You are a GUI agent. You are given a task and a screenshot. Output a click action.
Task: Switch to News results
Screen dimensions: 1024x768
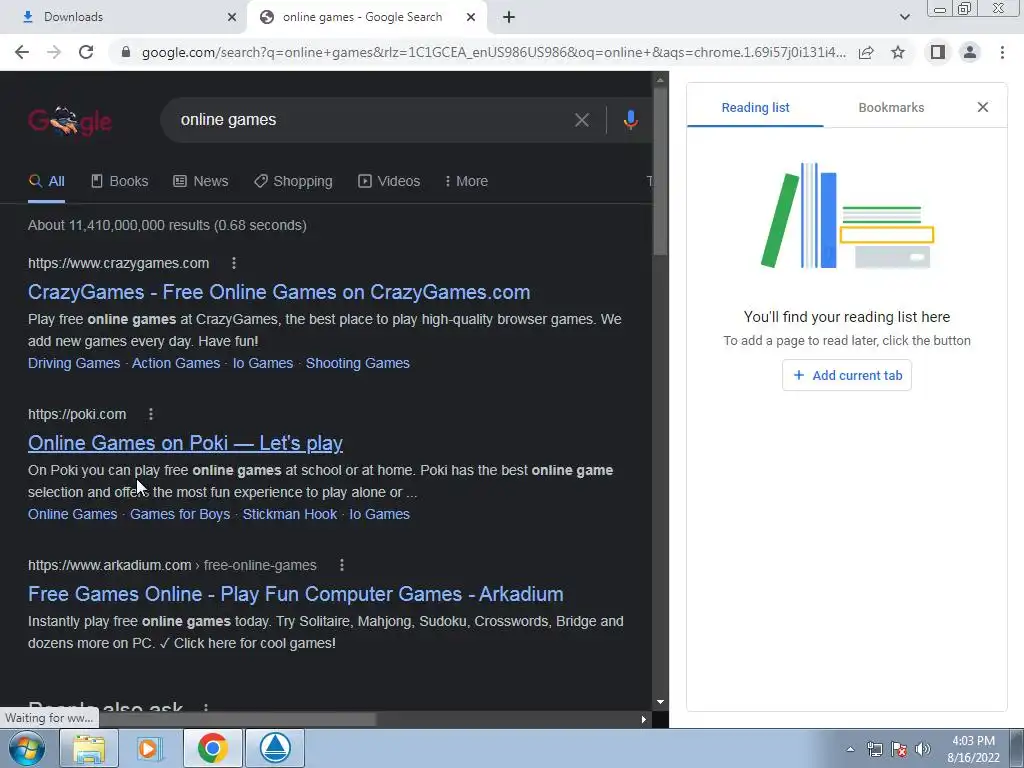(x=200, y=181)
